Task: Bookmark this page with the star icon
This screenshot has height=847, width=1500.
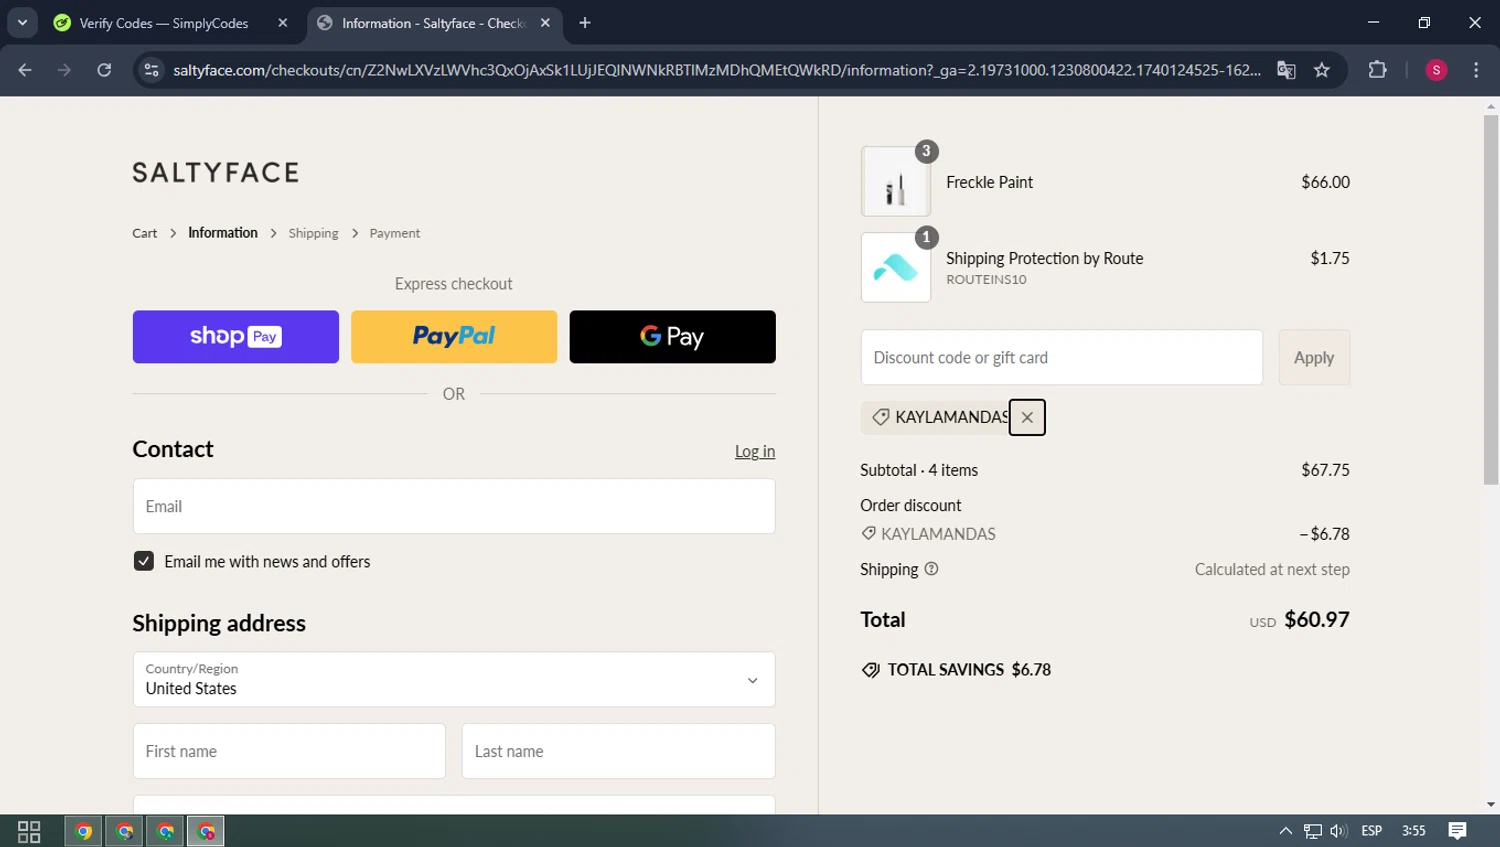Action: pyautogui.click(x=1322, y=70)
